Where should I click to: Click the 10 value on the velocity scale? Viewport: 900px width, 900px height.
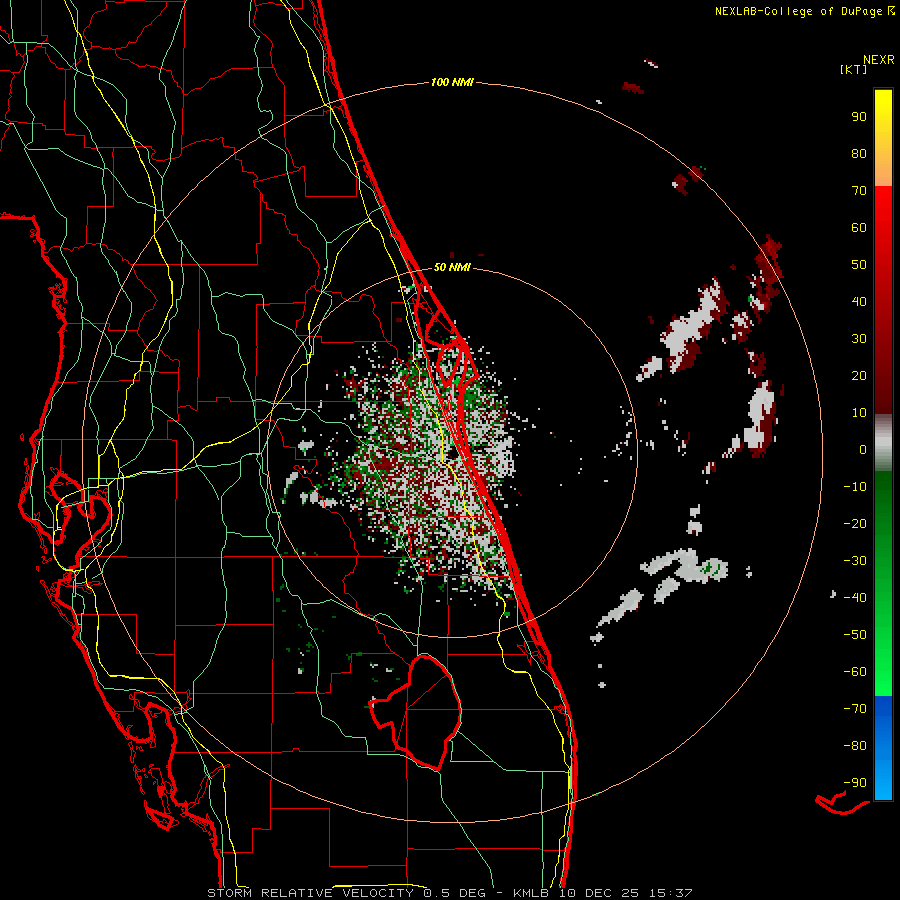point(859,413)
